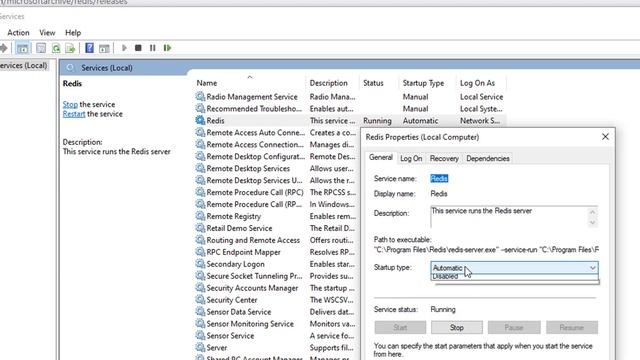Screen dimensions: 640x360
Task: Open the Startup type combo box
Action: 514,268
